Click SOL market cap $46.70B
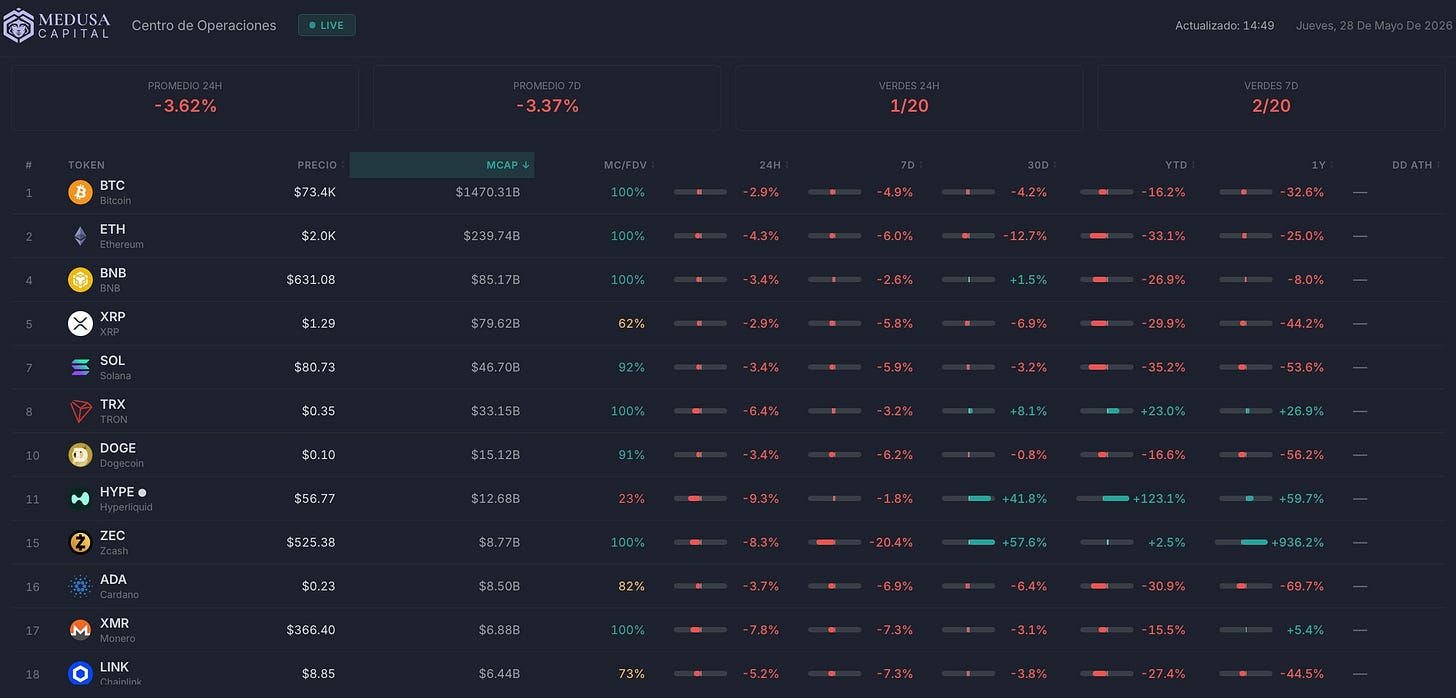The image size is (1456, 698). pyautogui.click(x=493, y=367)
